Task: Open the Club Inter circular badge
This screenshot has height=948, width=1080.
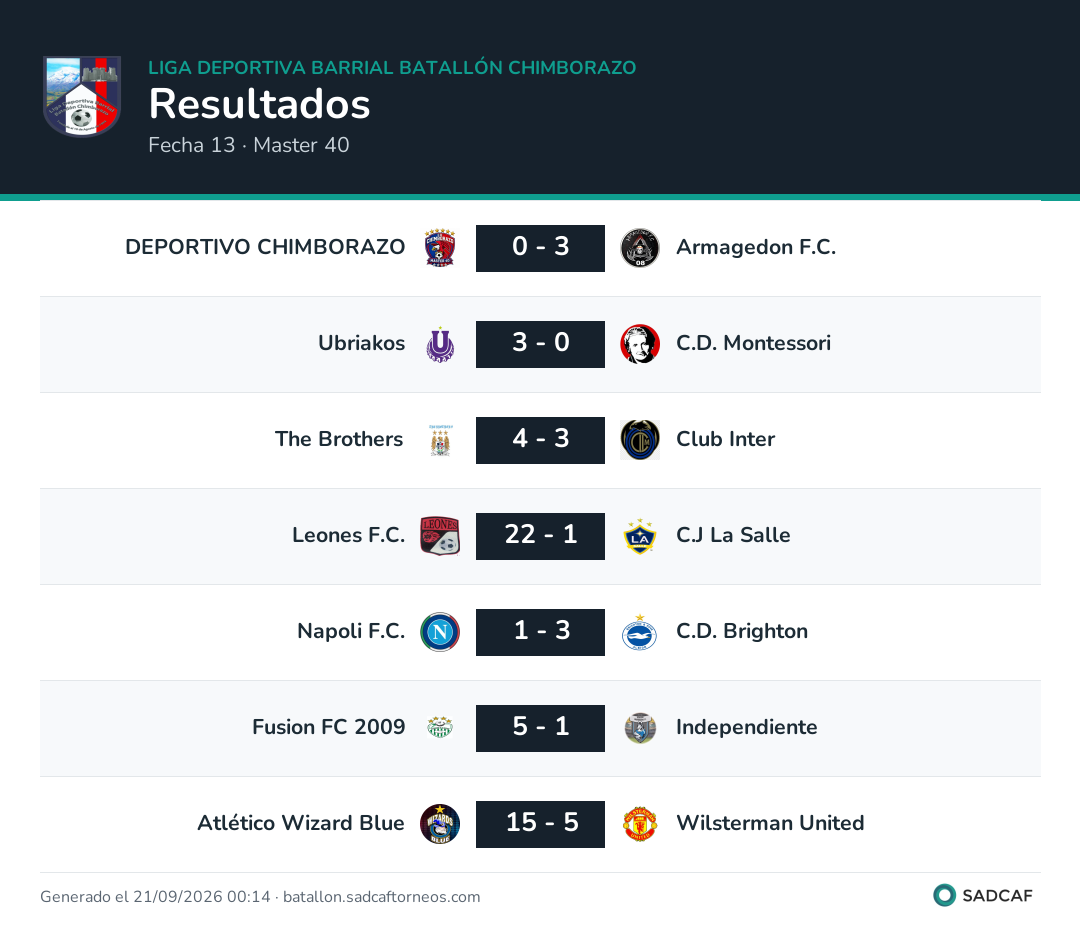Action: click(x=640, y=440)
